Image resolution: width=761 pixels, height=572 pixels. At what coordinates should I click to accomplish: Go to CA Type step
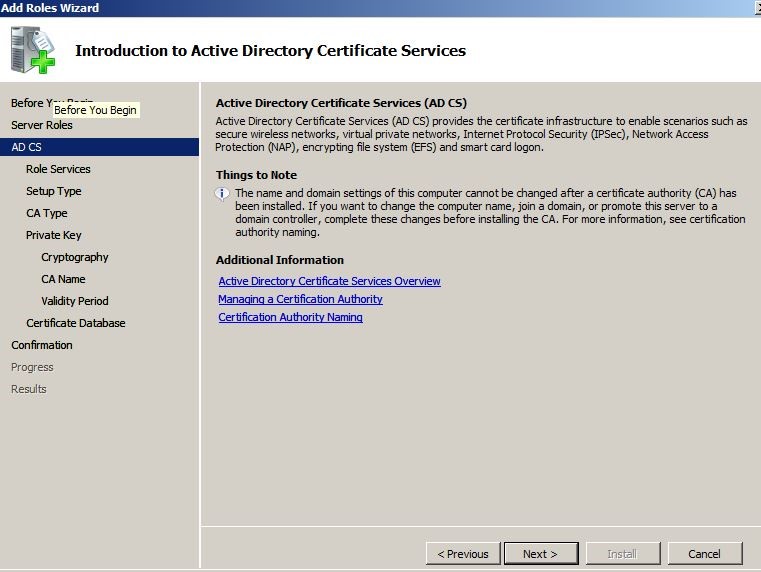pyautogui.click(x=47, y=213)
